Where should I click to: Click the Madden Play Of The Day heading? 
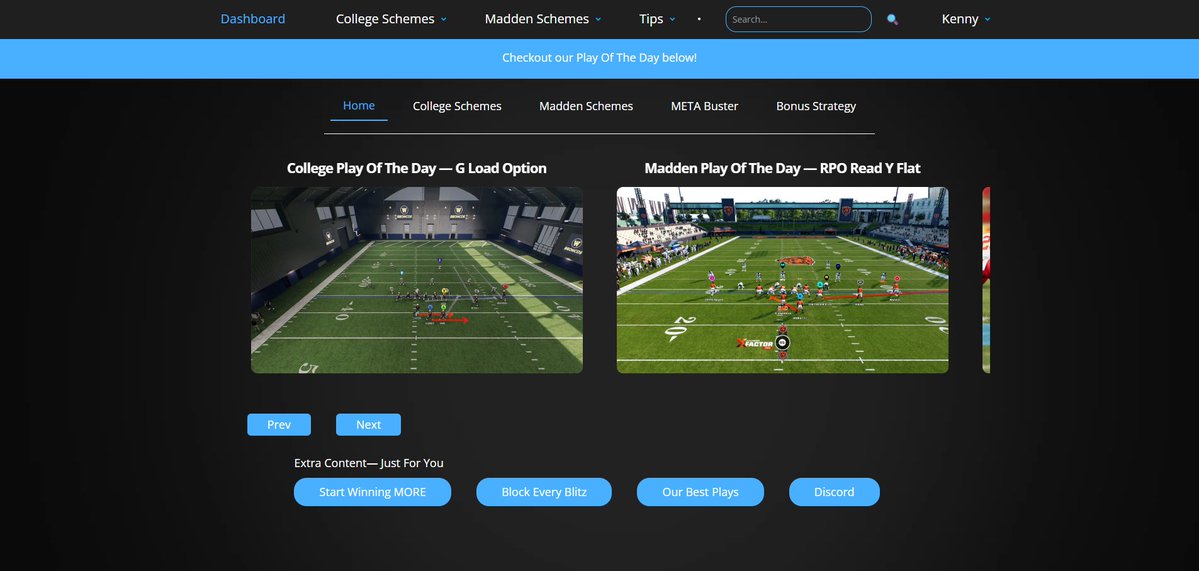[782, 168]
